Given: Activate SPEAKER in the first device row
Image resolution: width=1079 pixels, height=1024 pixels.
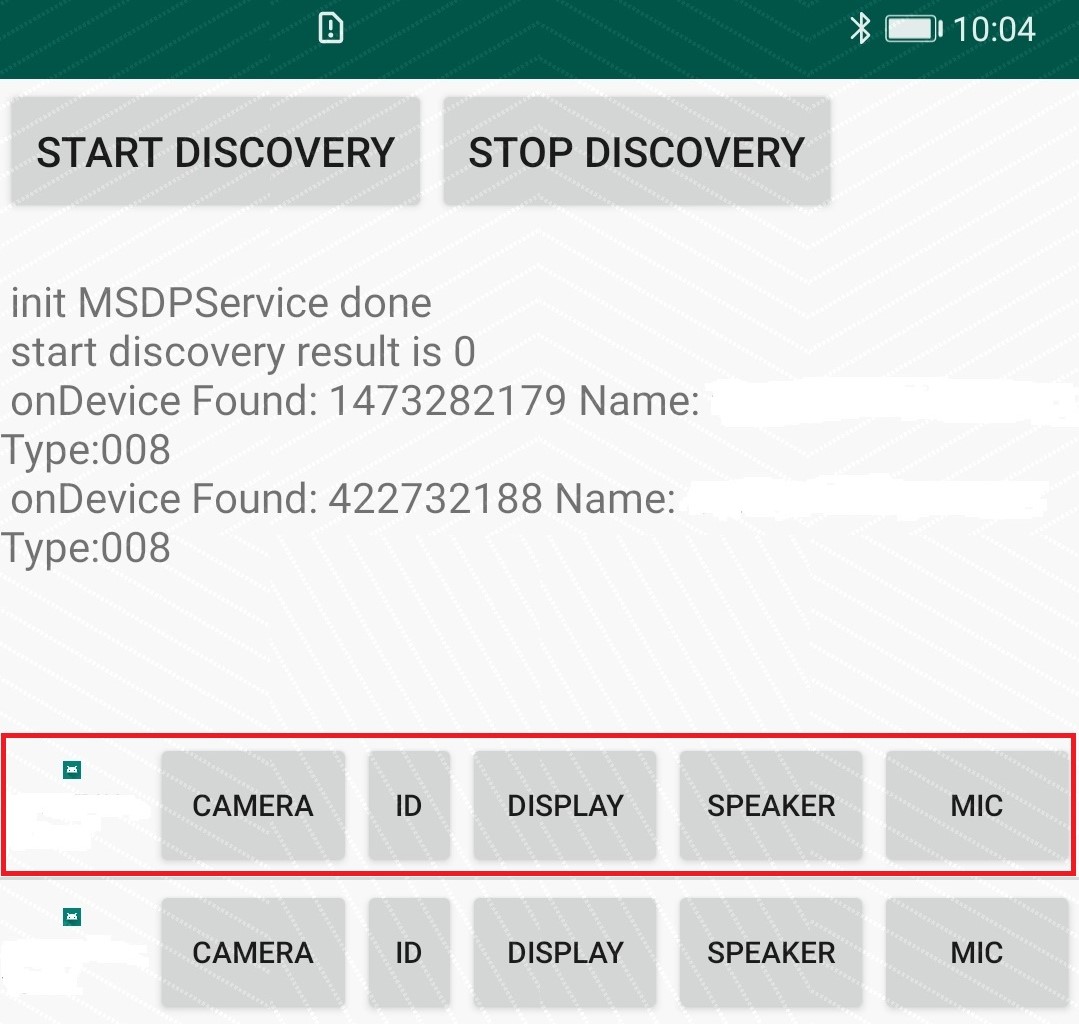Looking at the screenshot, I should click(771, 805).
